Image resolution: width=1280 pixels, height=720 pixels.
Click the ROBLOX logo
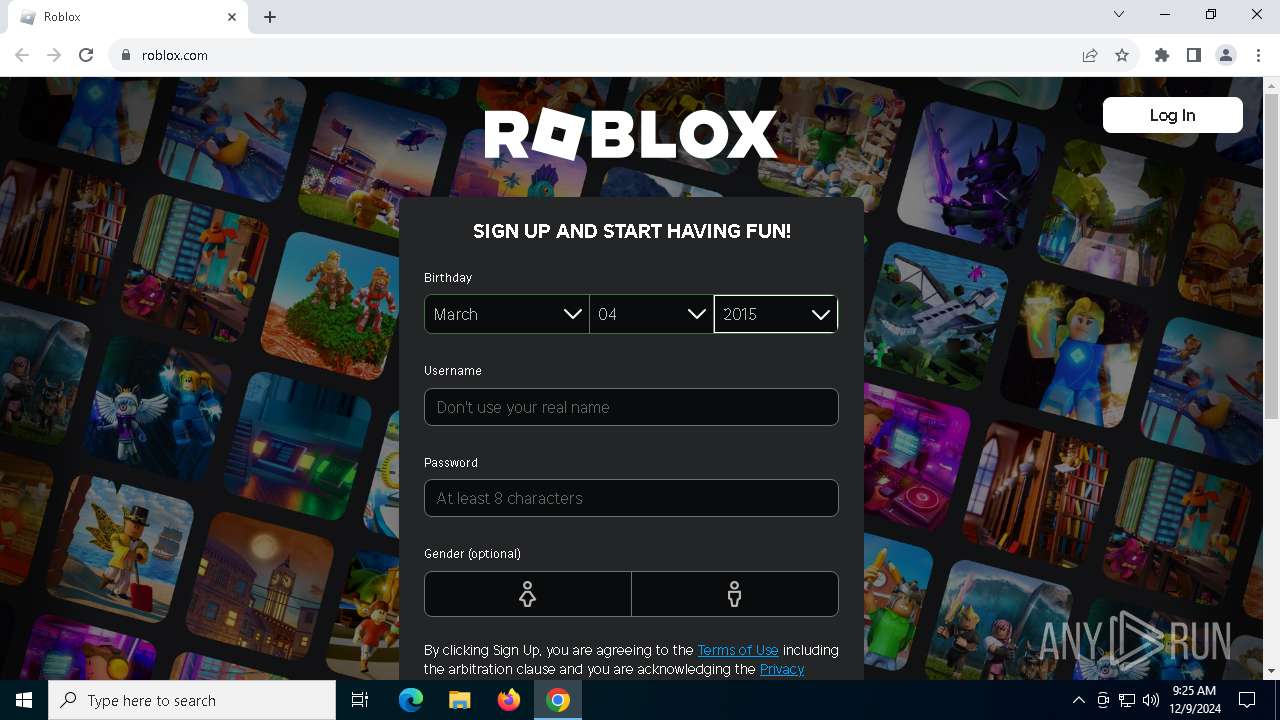pos(631,134)
